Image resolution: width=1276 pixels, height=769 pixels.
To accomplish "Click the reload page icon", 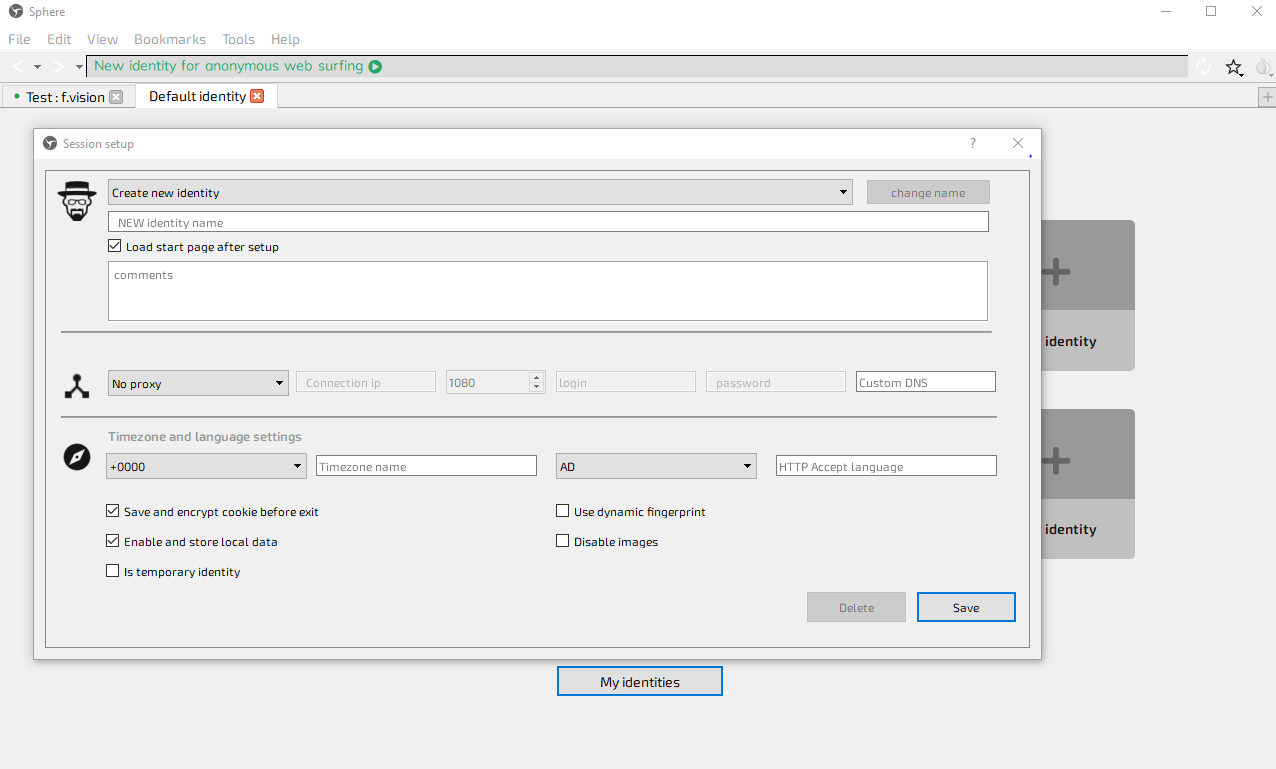I will (1204, 67).
